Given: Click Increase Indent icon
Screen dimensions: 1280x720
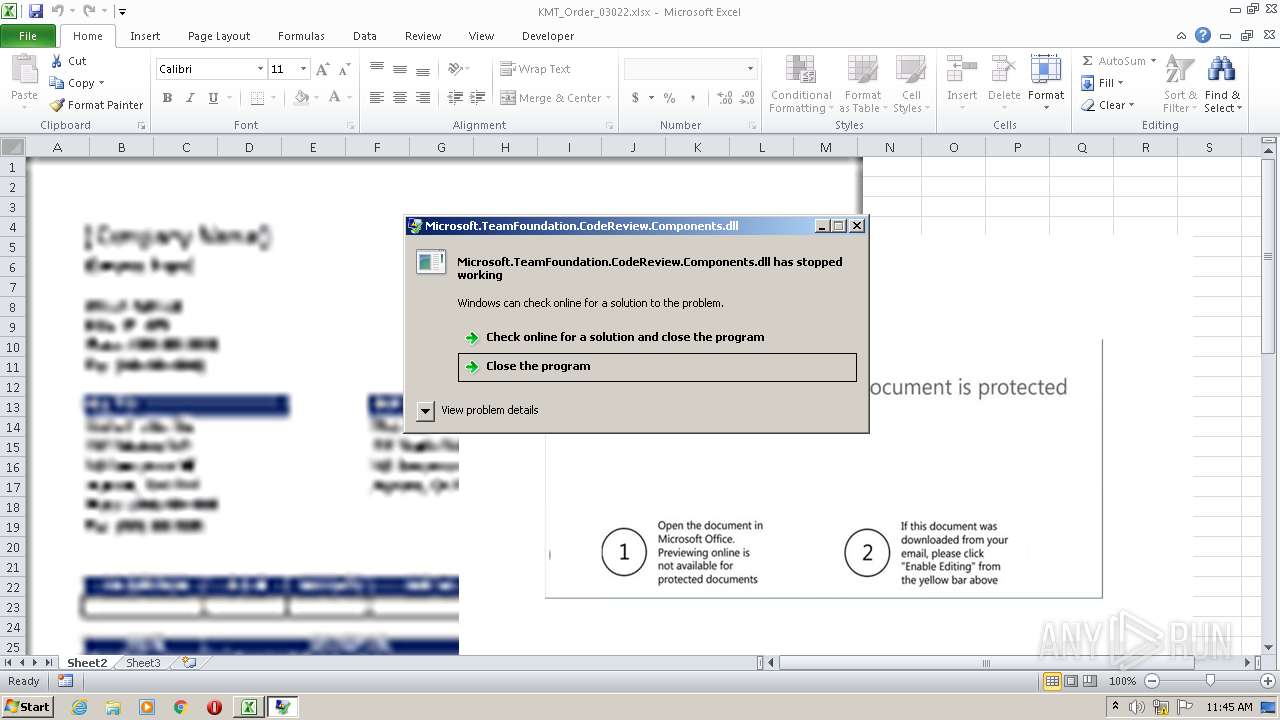Looking at the screenshot, I should [x=478, y=98].
